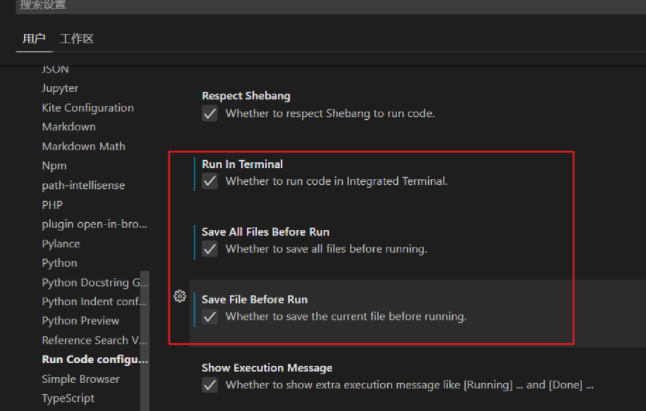This screenshot has width=646, height=411.
Task: Disable the Save File Before Run checkbox
Action: pyautogui.click(x=210, y=317)
